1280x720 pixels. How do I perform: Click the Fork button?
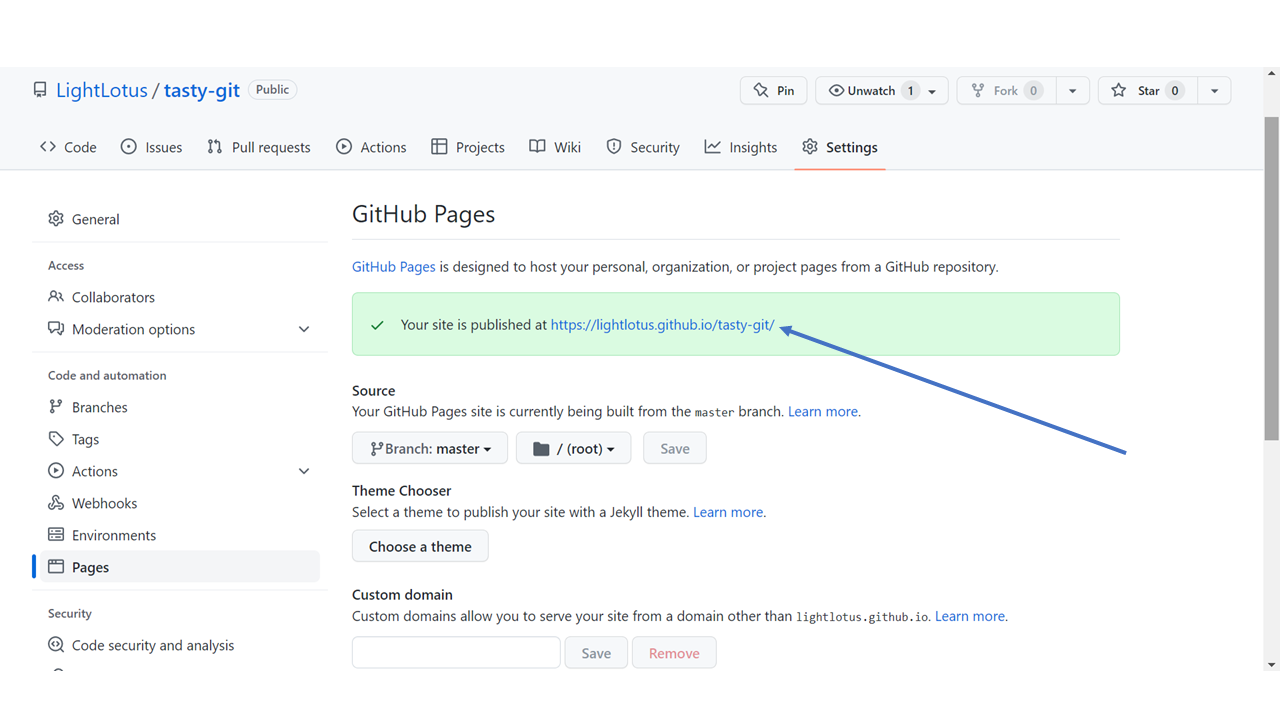pos(1005,91)
